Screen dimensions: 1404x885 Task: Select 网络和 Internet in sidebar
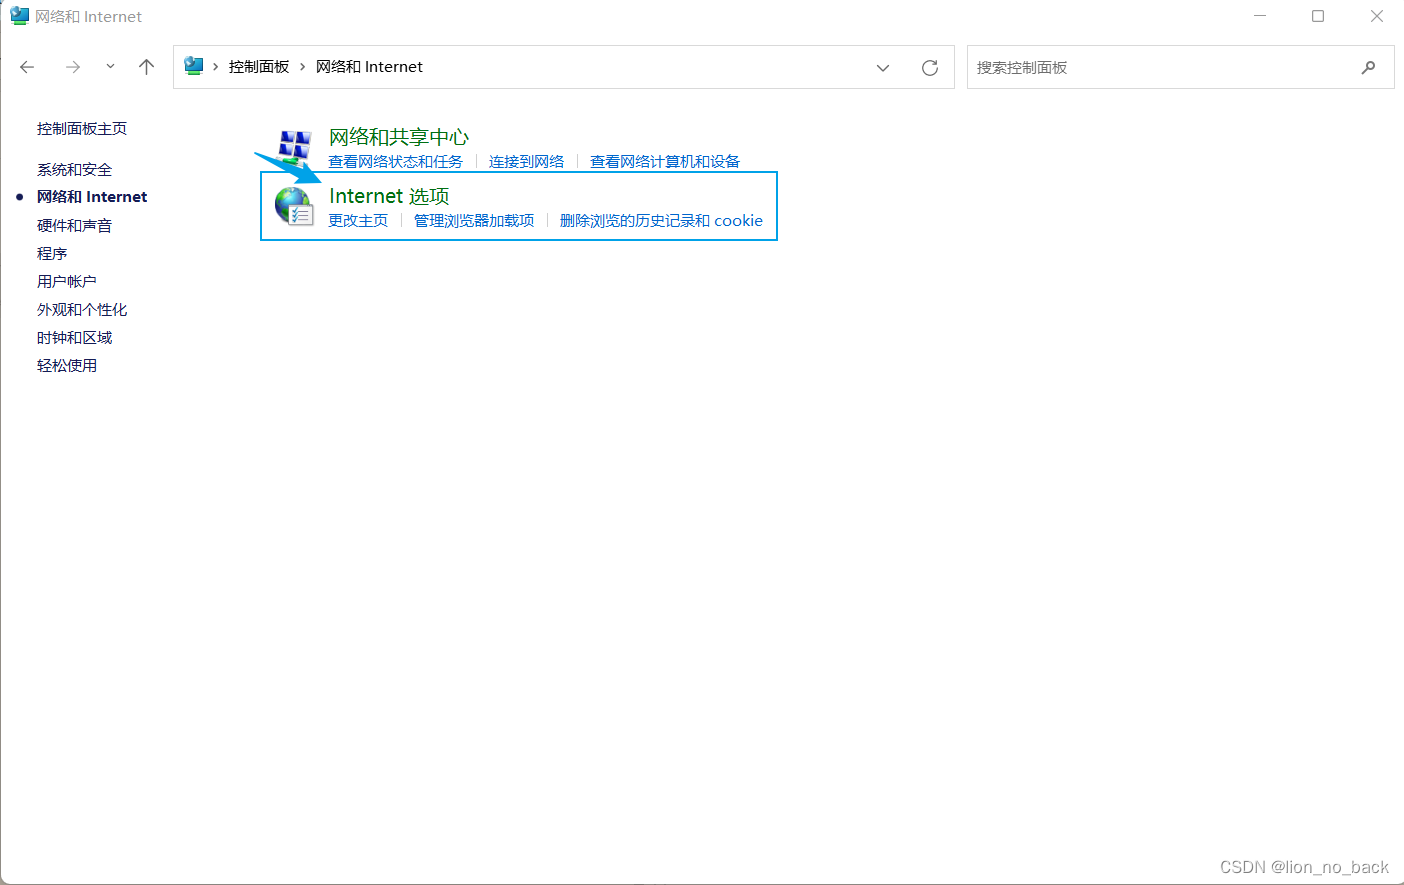pyautogui.click(x=92, y=197)
